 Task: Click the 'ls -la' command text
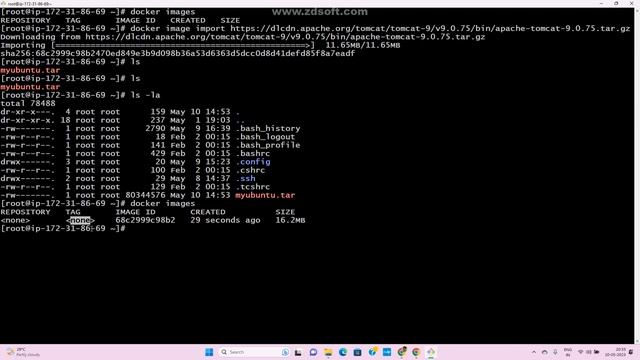145,95
